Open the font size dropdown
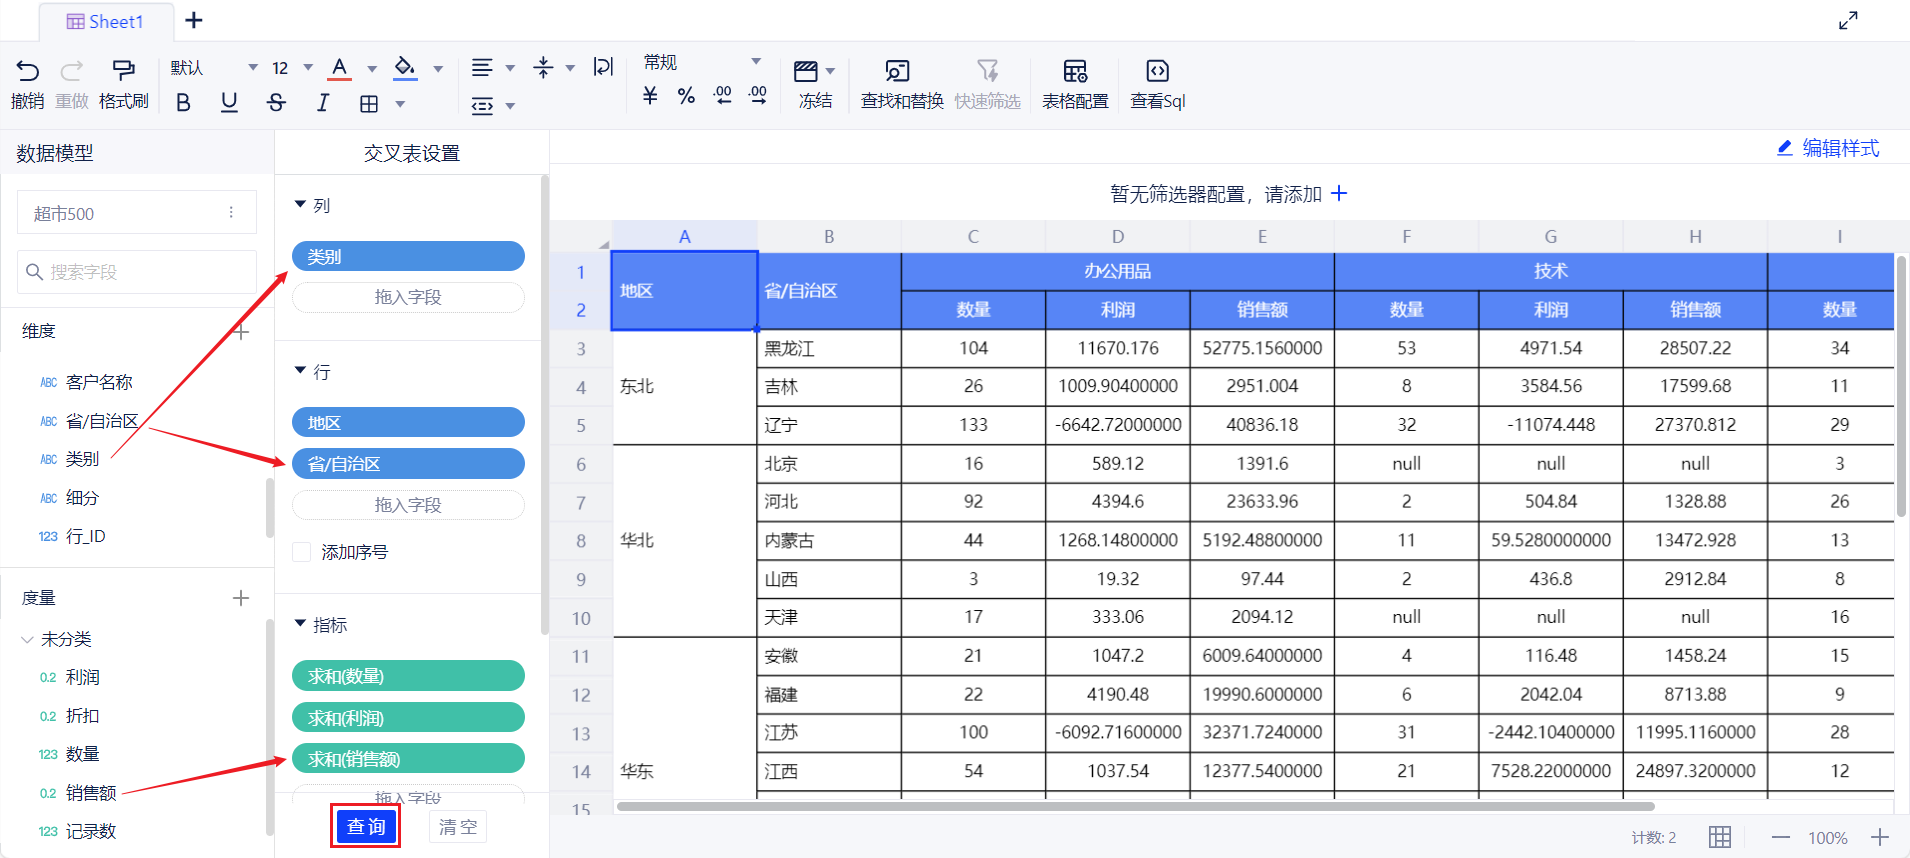 (x=308, y=68)
